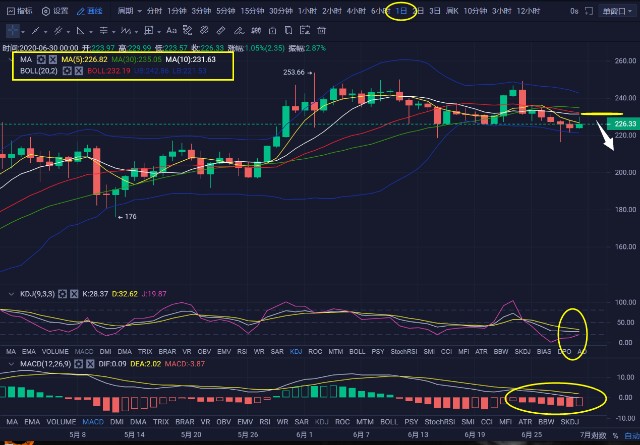Choose TRIX in the bottom MACD indicator row
Image resolution: width=640 pixels, height=445 pixels.
click(x=161, y=421)
